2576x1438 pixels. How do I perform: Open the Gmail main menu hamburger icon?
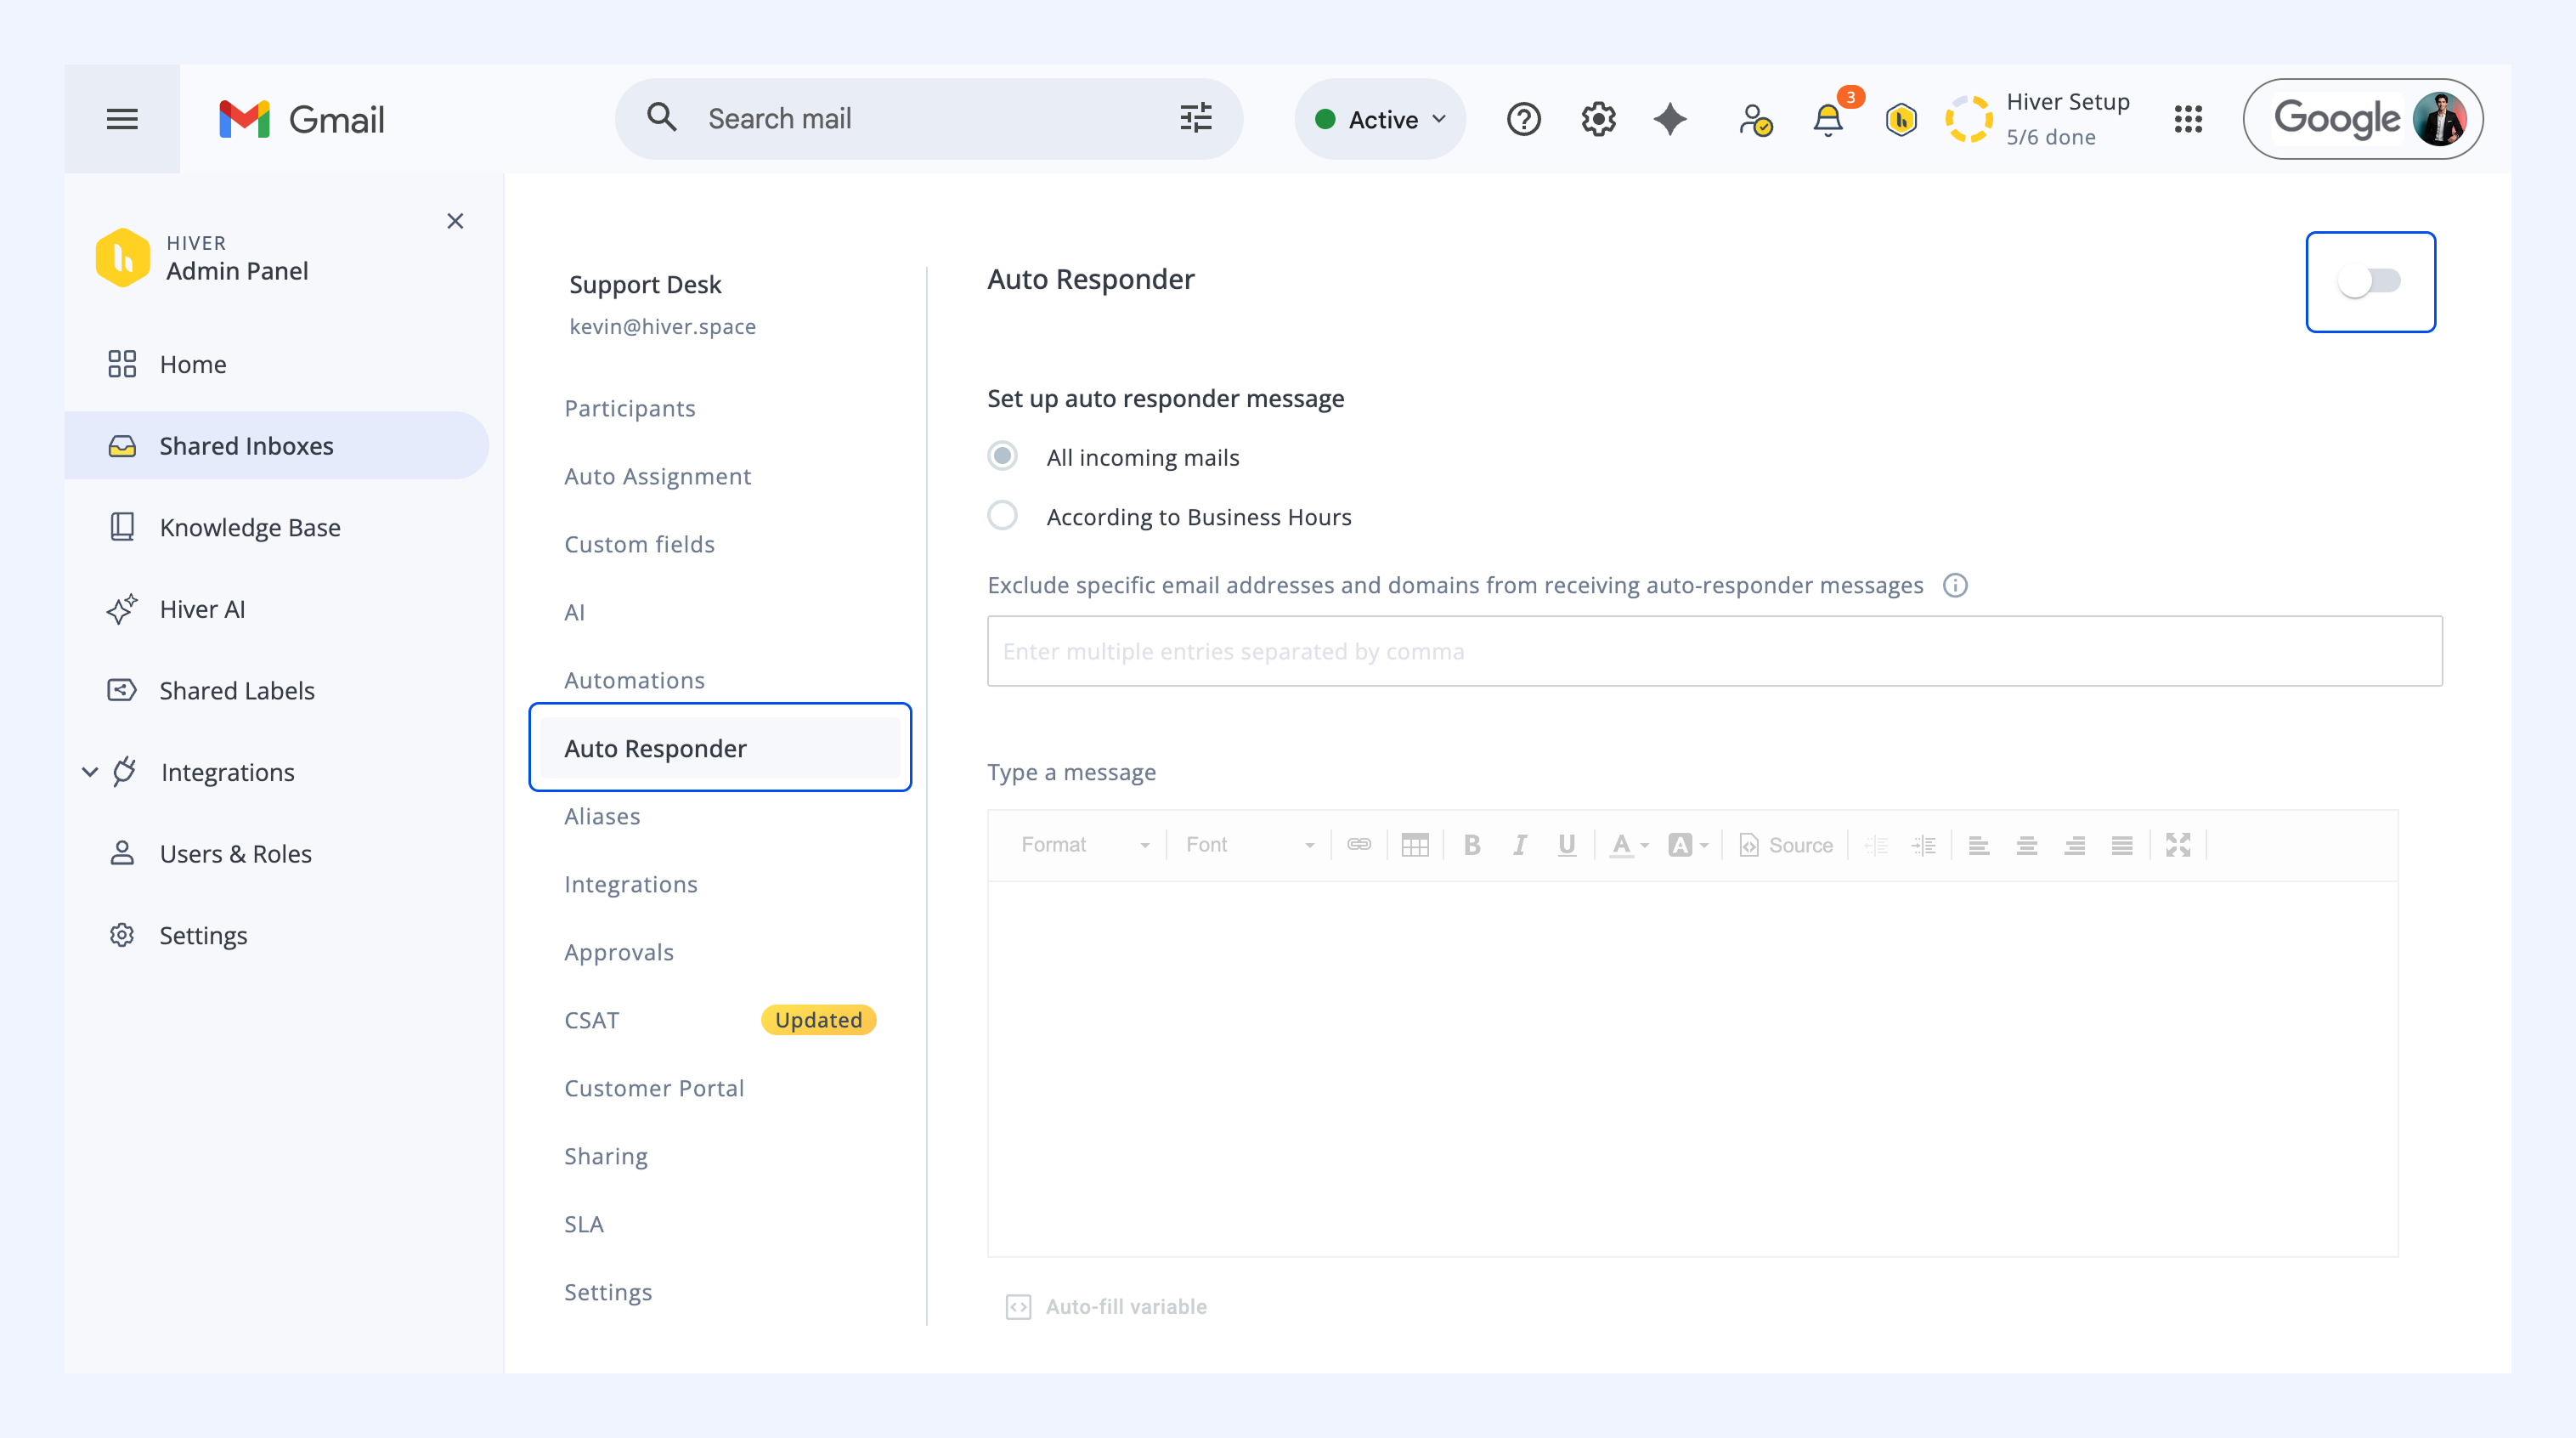[x=122, y=119]
